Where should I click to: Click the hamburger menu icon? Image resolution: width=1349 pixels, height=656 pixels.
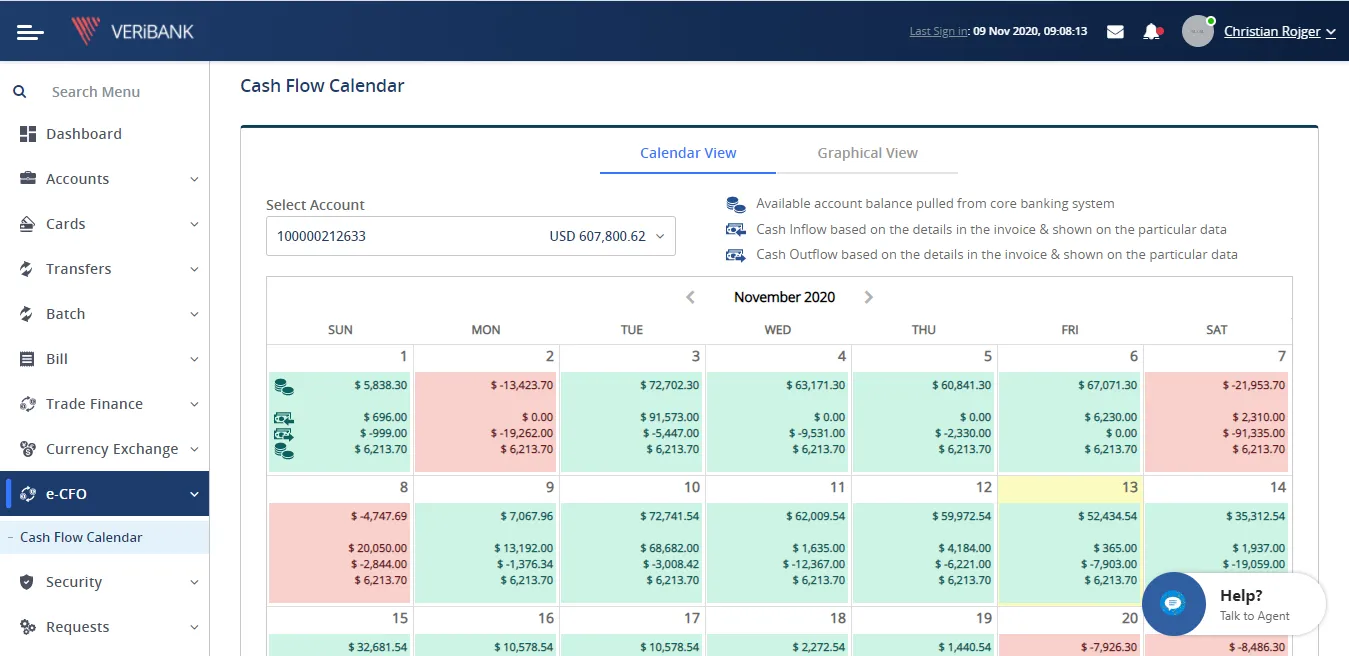(x=30, y=32)
